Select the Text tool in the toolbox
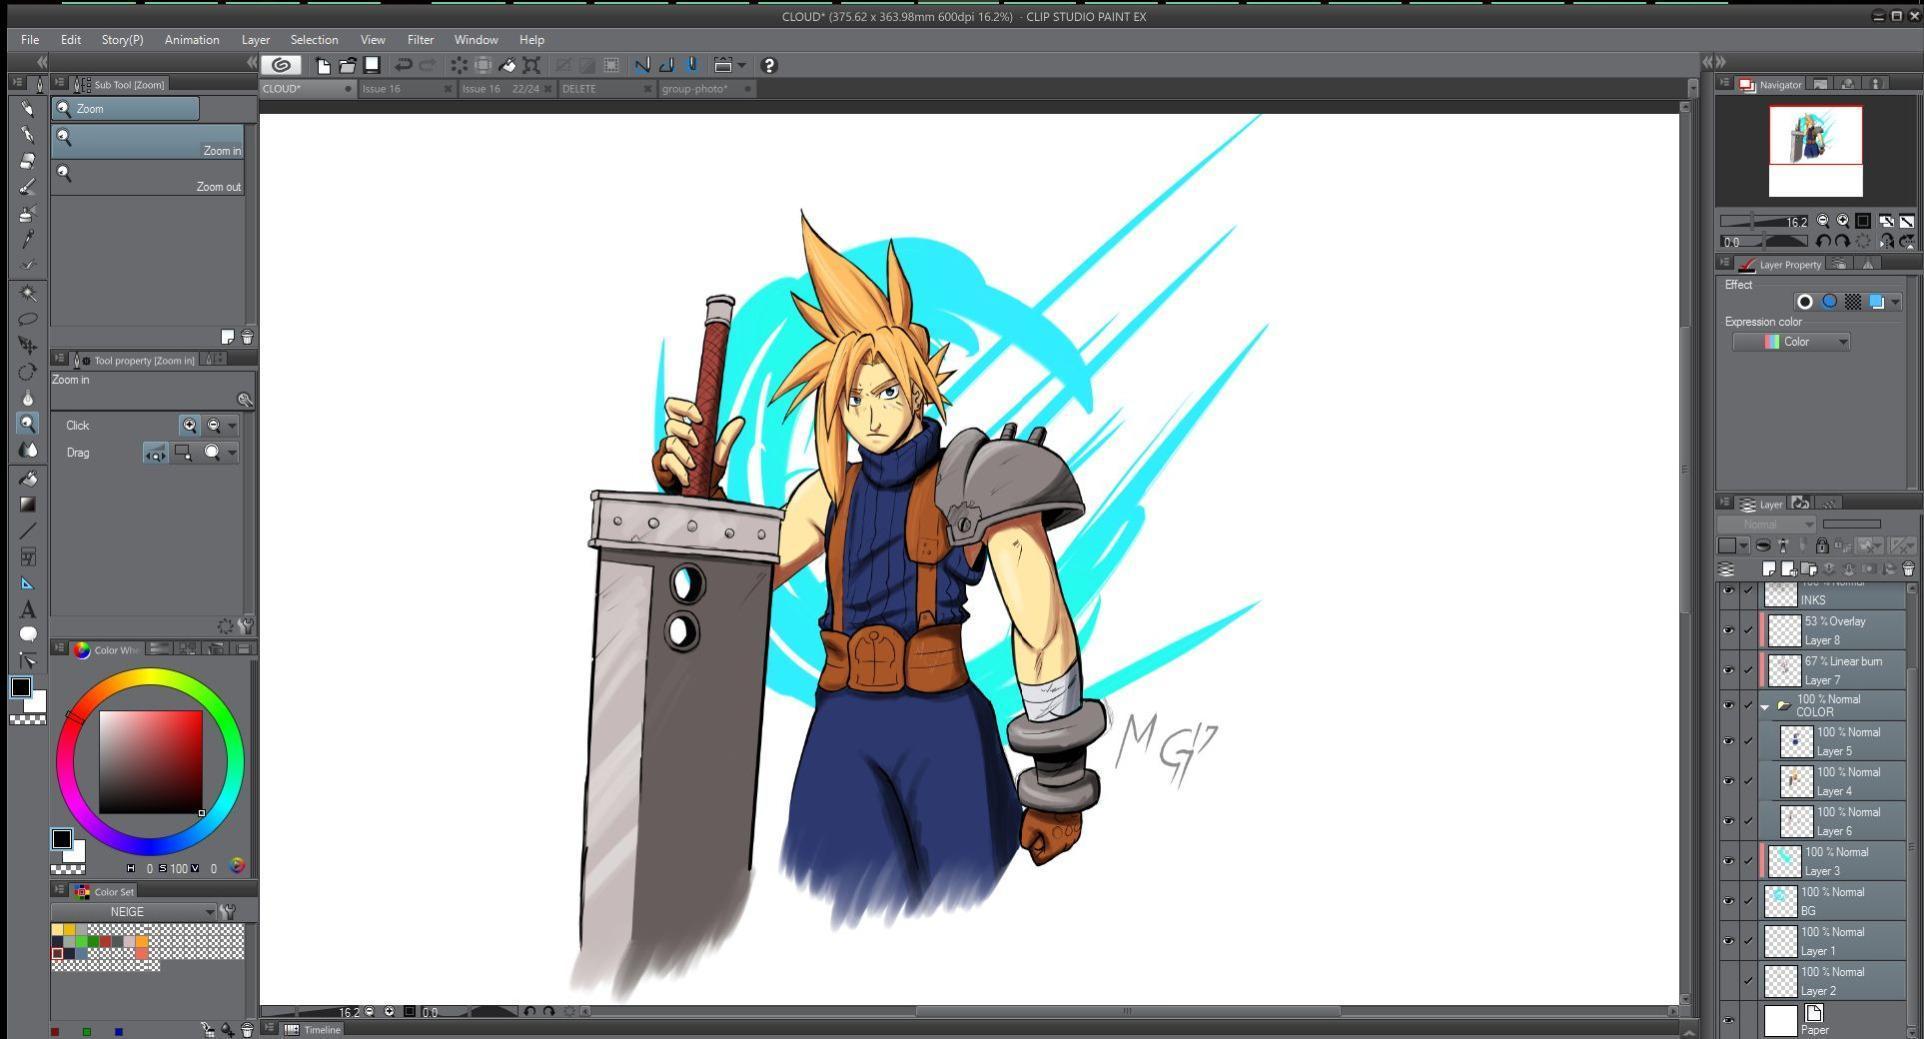 point(28,609)
